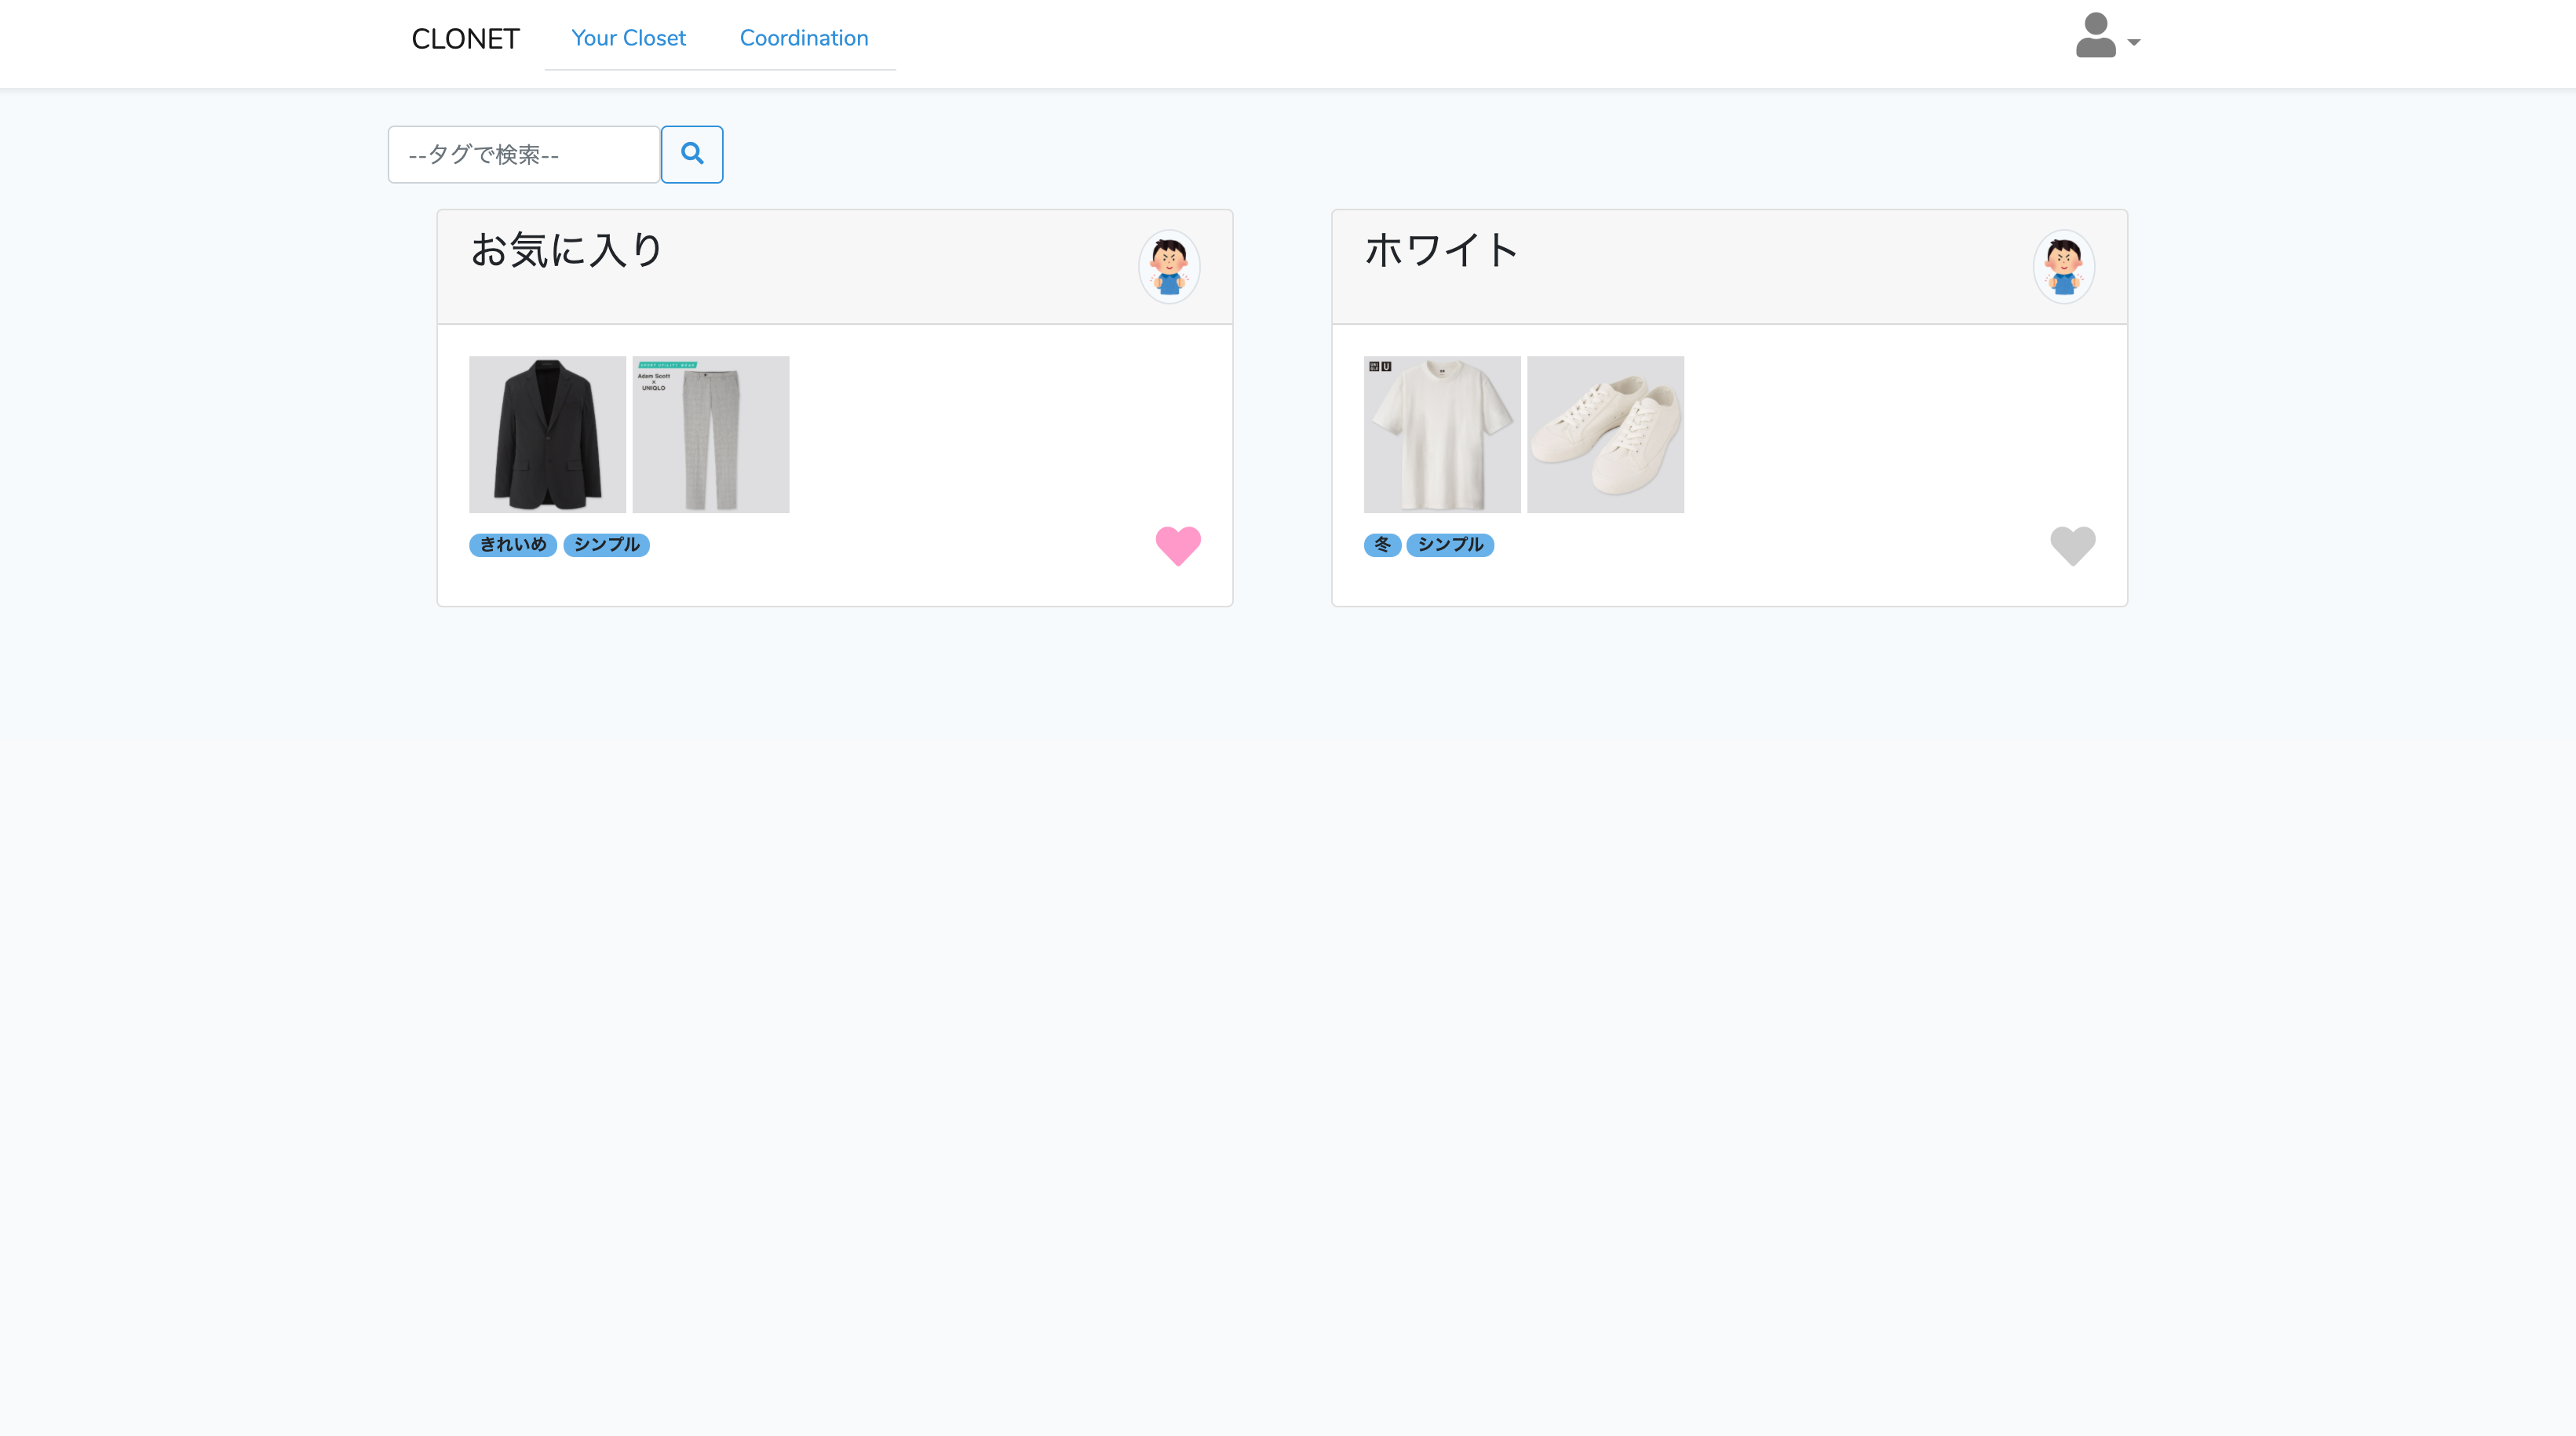Click the avatar on the お気に入り card
Viewport: 2576px width, 1436px height.
coord(1168,267)
